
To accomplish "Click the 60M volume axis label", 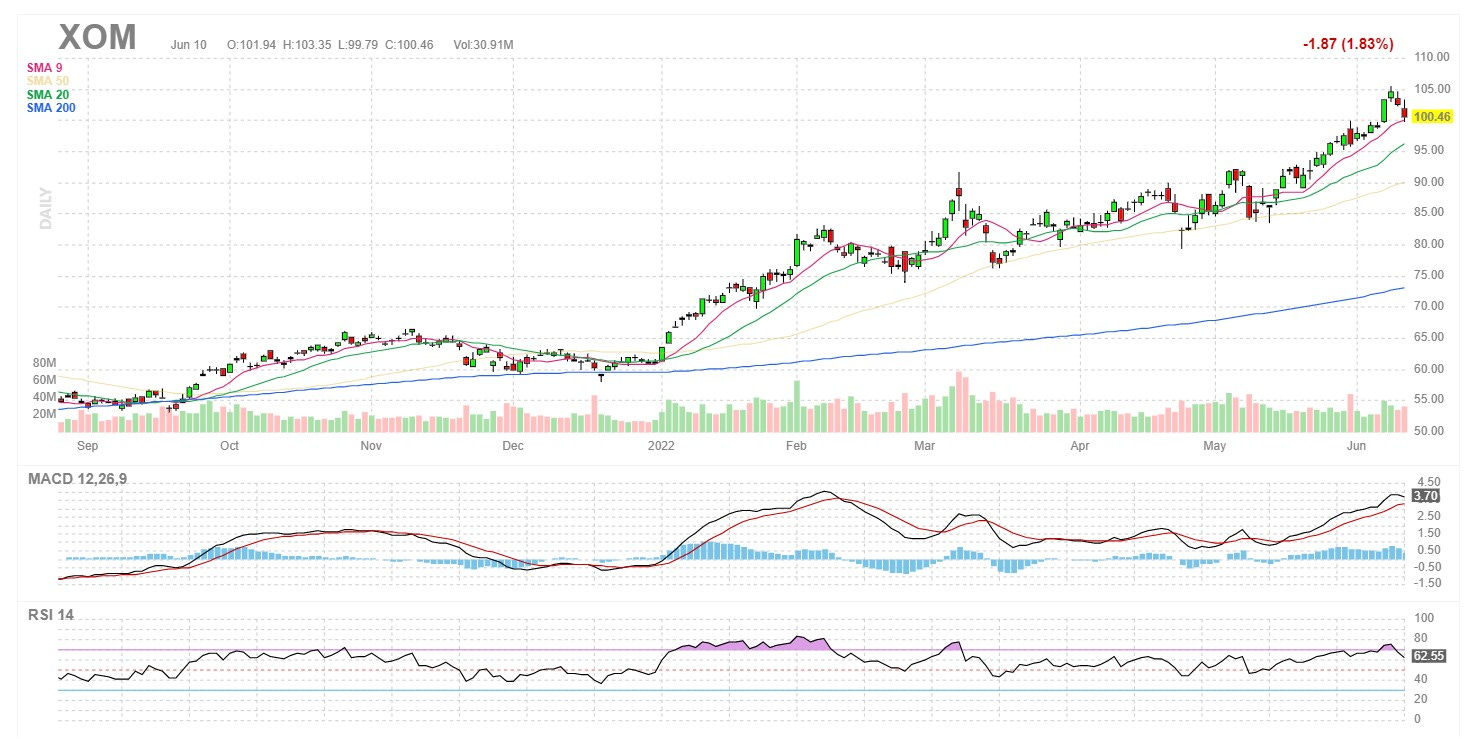I will click(44, 380).
